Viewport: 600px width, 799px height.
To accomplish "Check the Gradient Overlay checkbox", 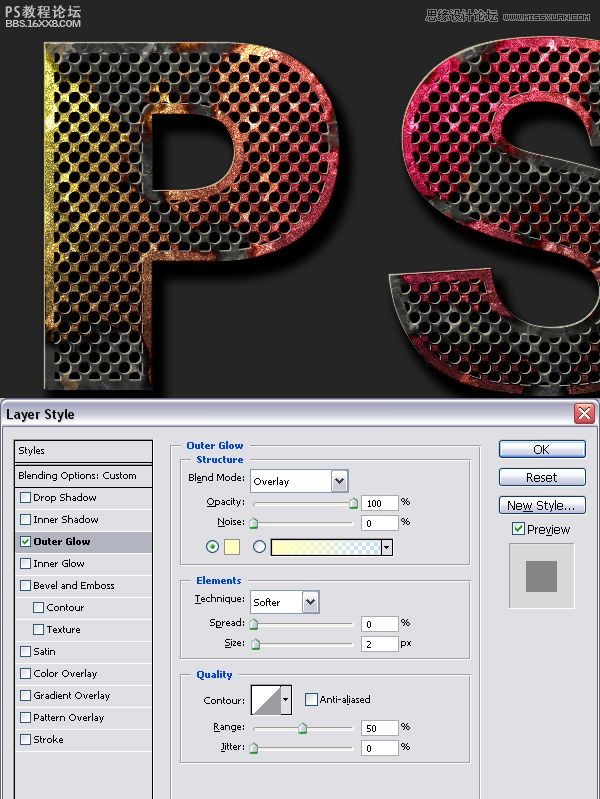I will coord(25,695).
